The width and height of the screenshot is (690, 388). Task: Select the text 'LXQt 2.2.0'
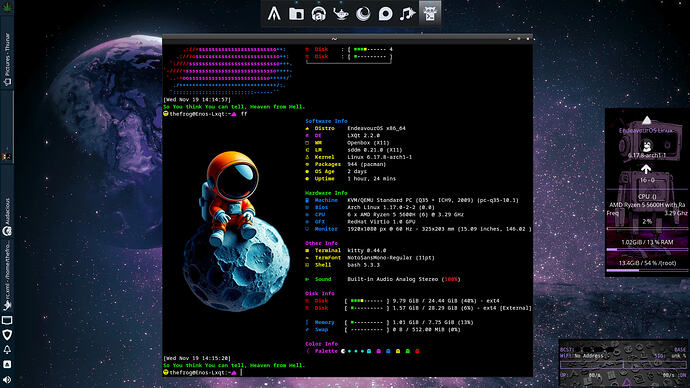coord(363,135)
